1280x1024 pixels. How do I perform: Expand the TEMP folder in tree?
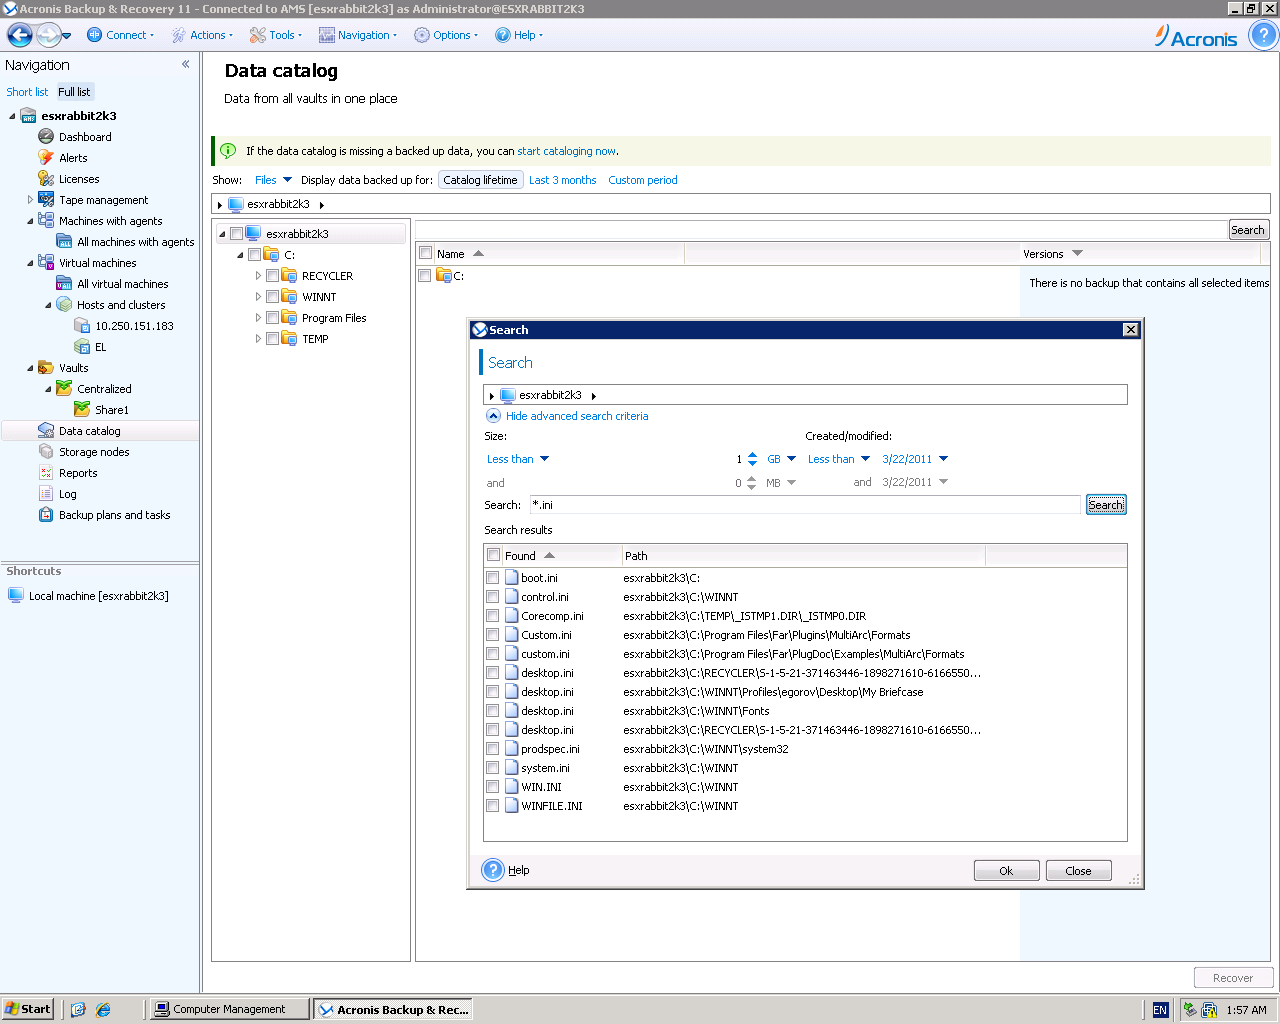click(258, 339)
